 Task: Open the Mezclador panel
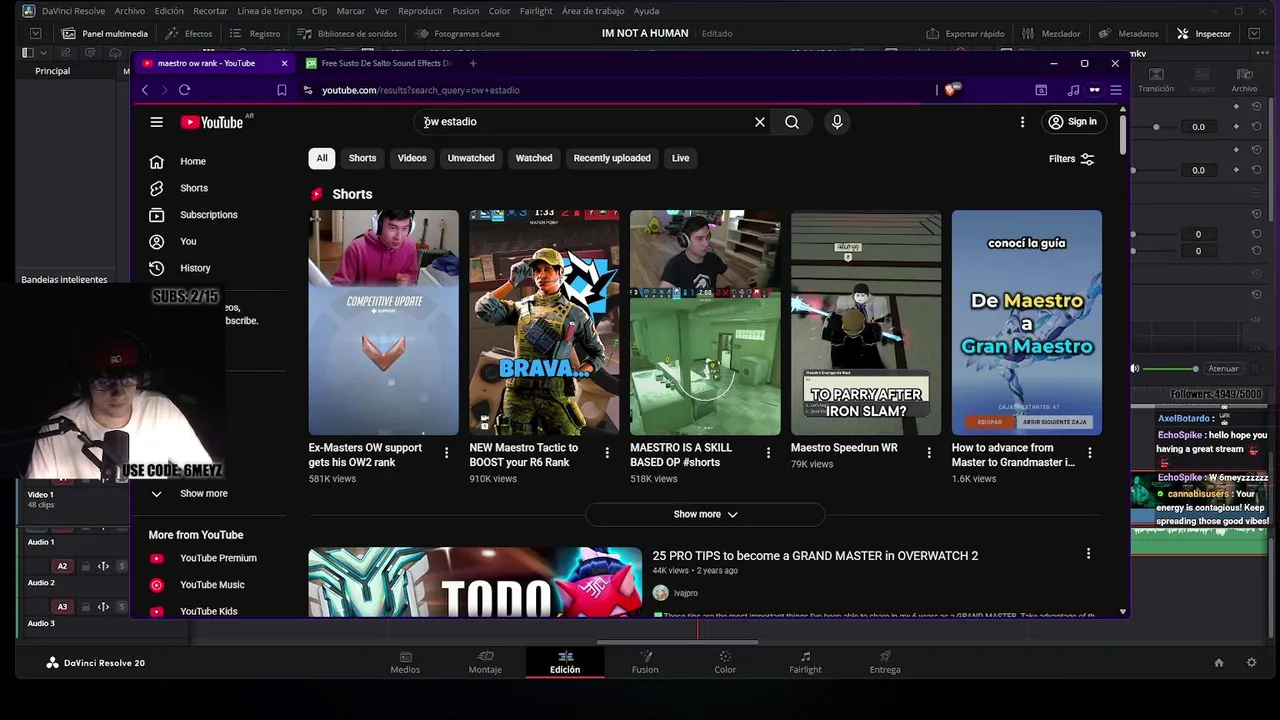coord(1051,33)
